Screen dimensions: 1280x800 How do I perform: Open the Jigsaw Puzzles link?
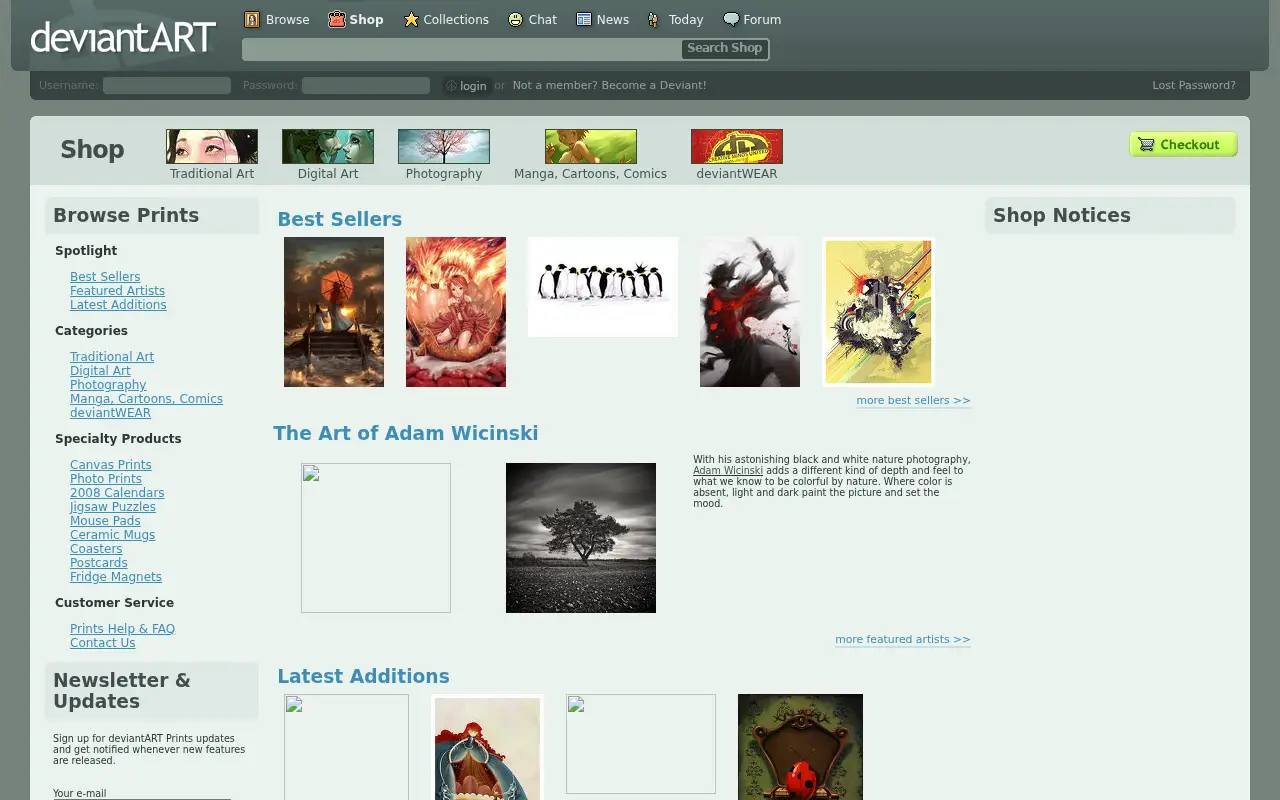point(113,507)
